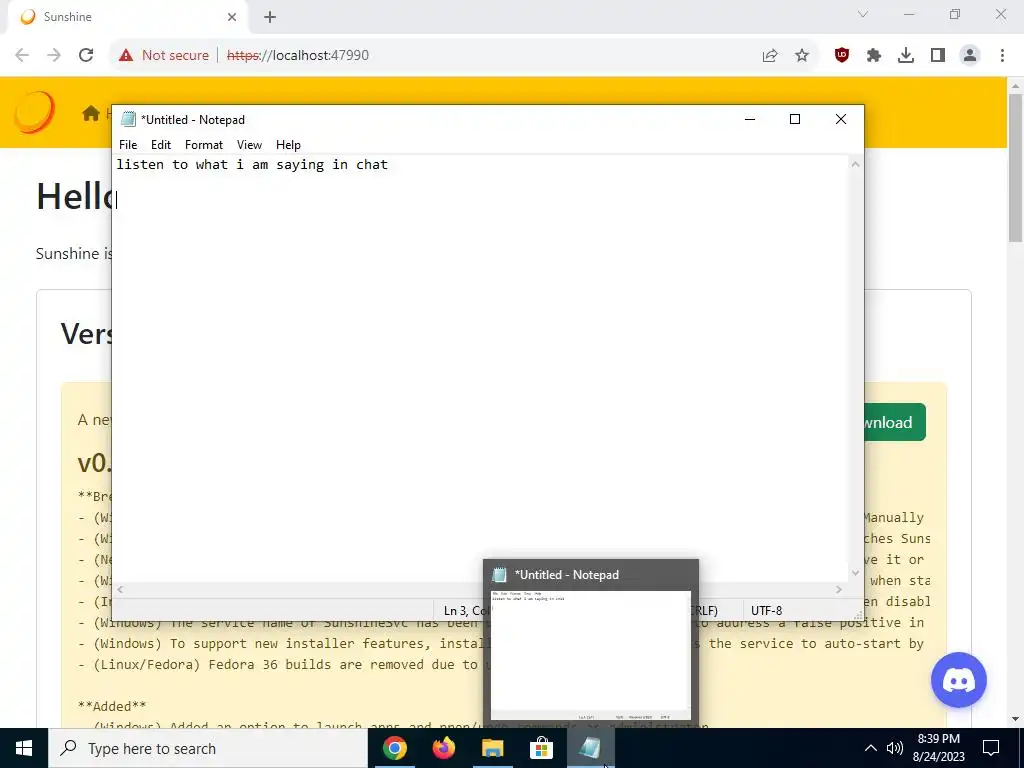Click Notepad horizontal scrollbar right arrow

pos(839,590)
